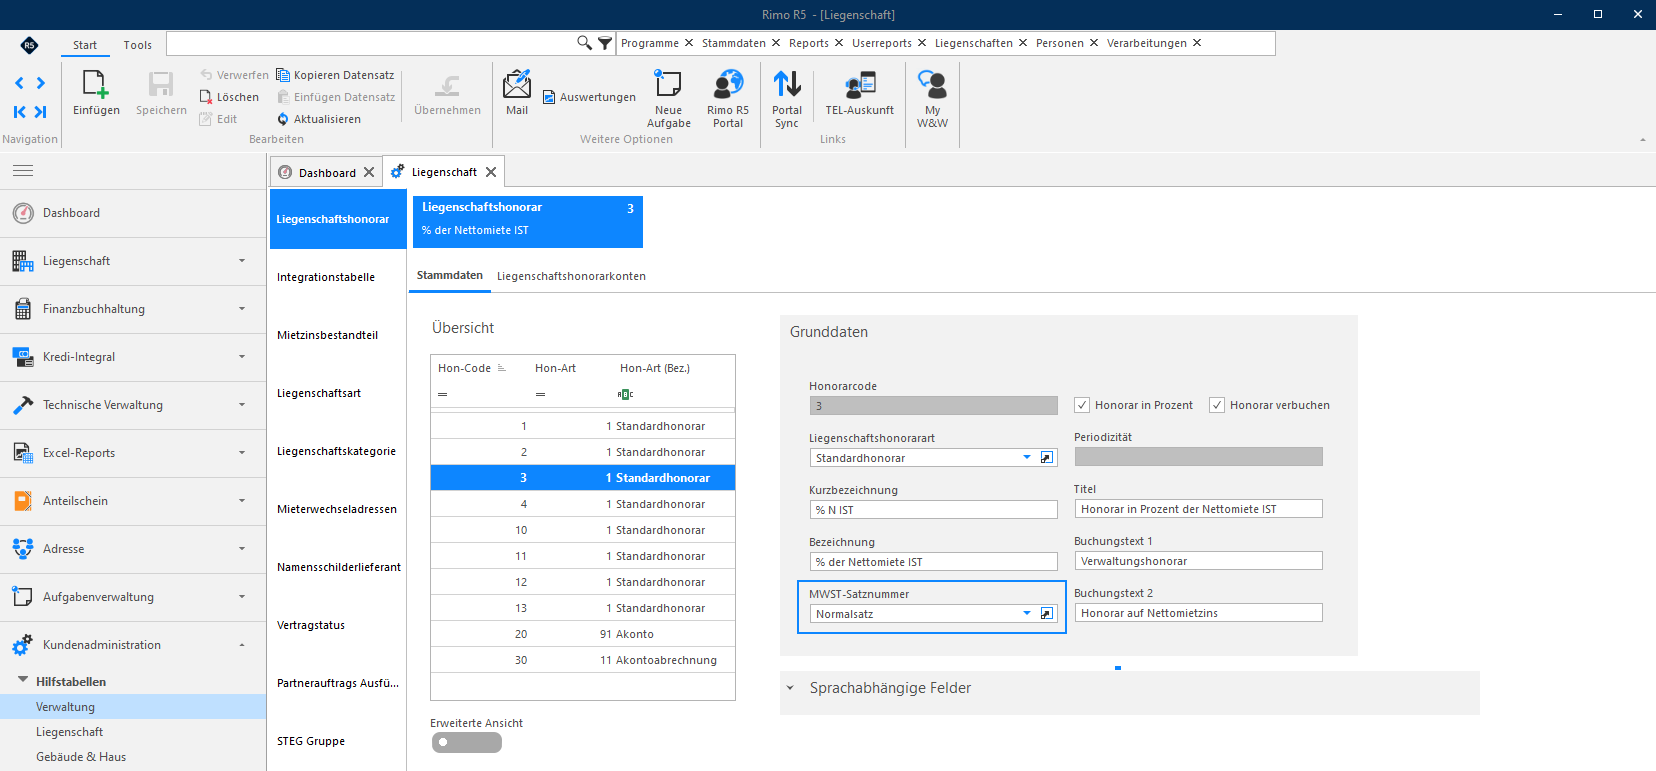Open Dashboard in sidebar
The height and width of the screenshot is (771, 1656).
point(133,213)
